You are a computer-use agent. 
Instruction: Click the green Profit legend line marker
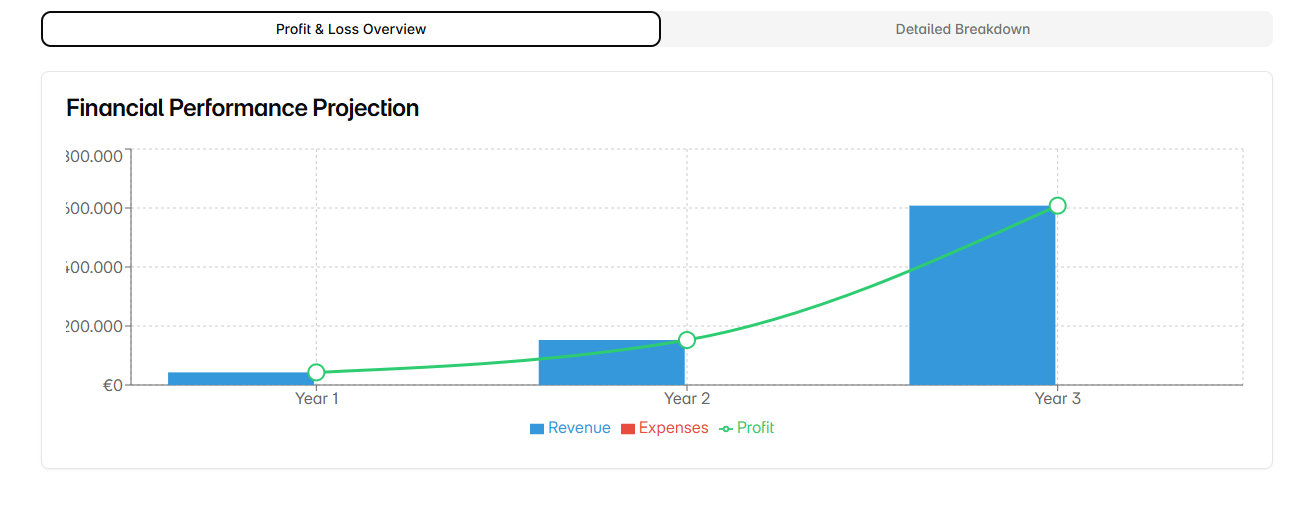pyautogui.click(x=726, y=429)
